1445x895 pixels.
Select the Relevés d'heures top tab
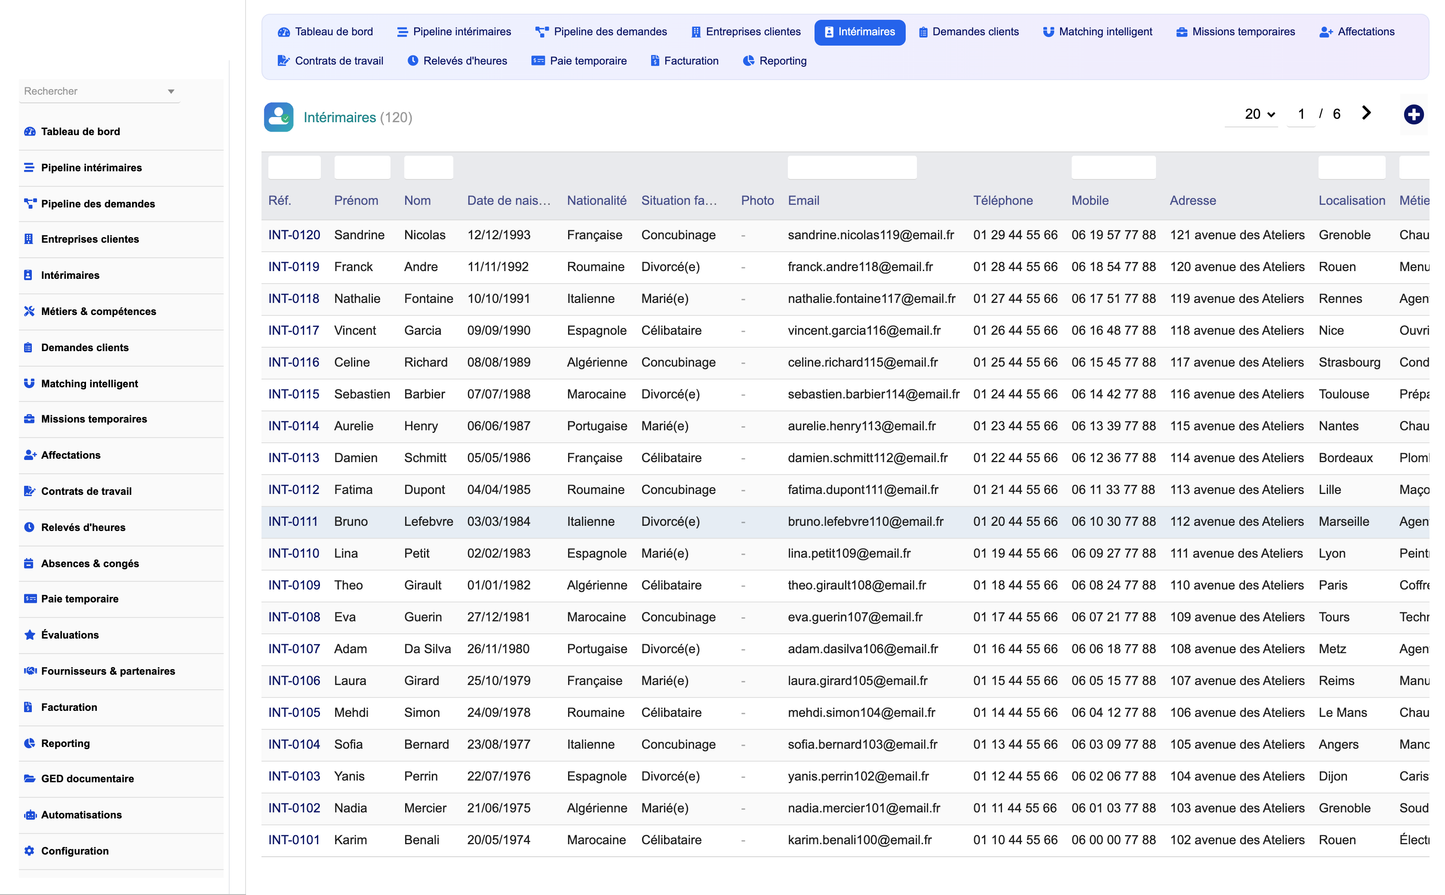[457, 61]
